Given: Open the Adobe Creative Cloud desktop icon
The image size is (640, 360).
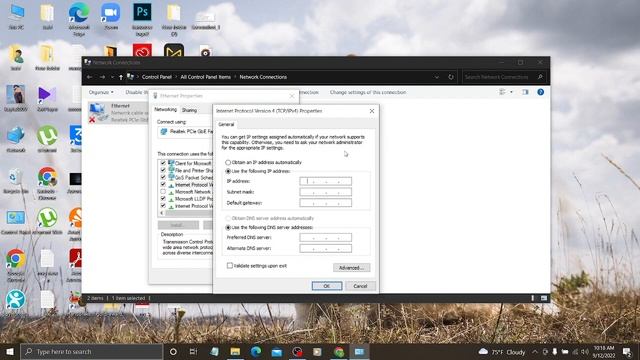Looking at the screenshot, I should coord(142,51).
